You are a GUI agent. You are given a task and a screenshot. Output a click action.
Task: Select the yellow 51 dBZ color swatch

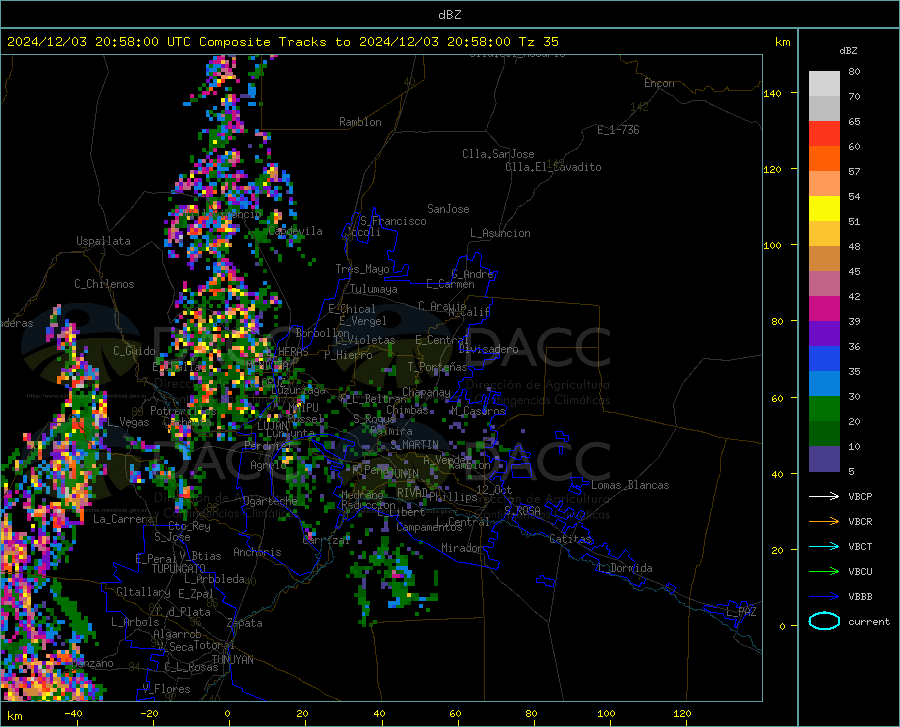click(x=824, y=209)
